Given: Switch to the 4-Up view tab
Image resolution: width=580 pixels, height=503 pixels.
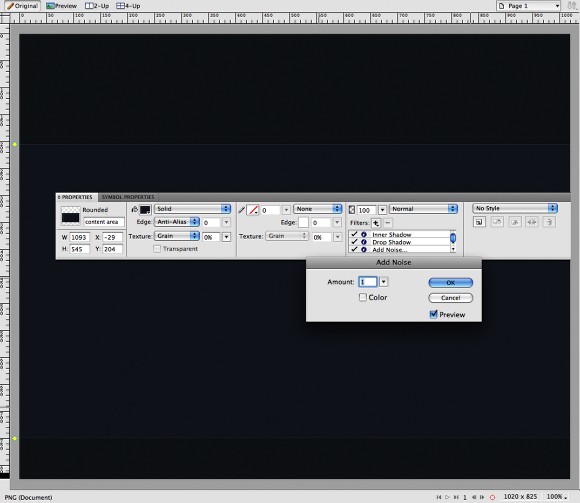Looking at the screenshot, I should click(128, 6).
